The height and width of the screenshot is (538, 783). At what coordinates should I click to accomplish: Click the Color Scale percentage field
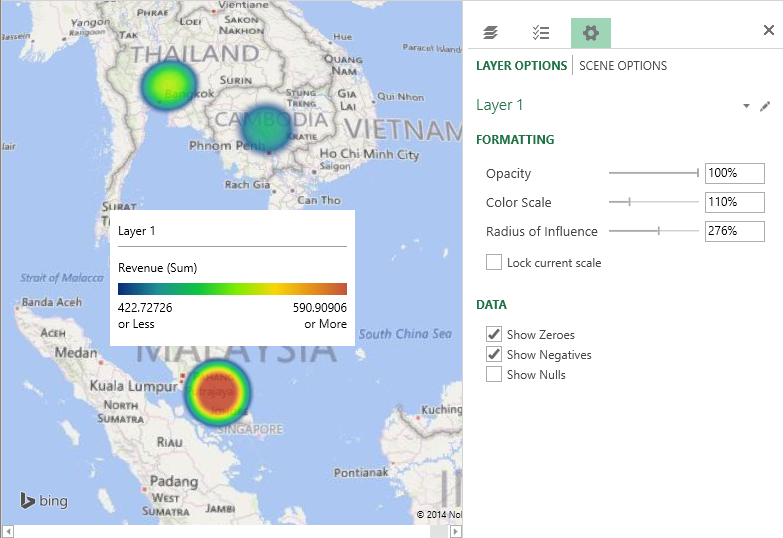[x=734, y=202]
